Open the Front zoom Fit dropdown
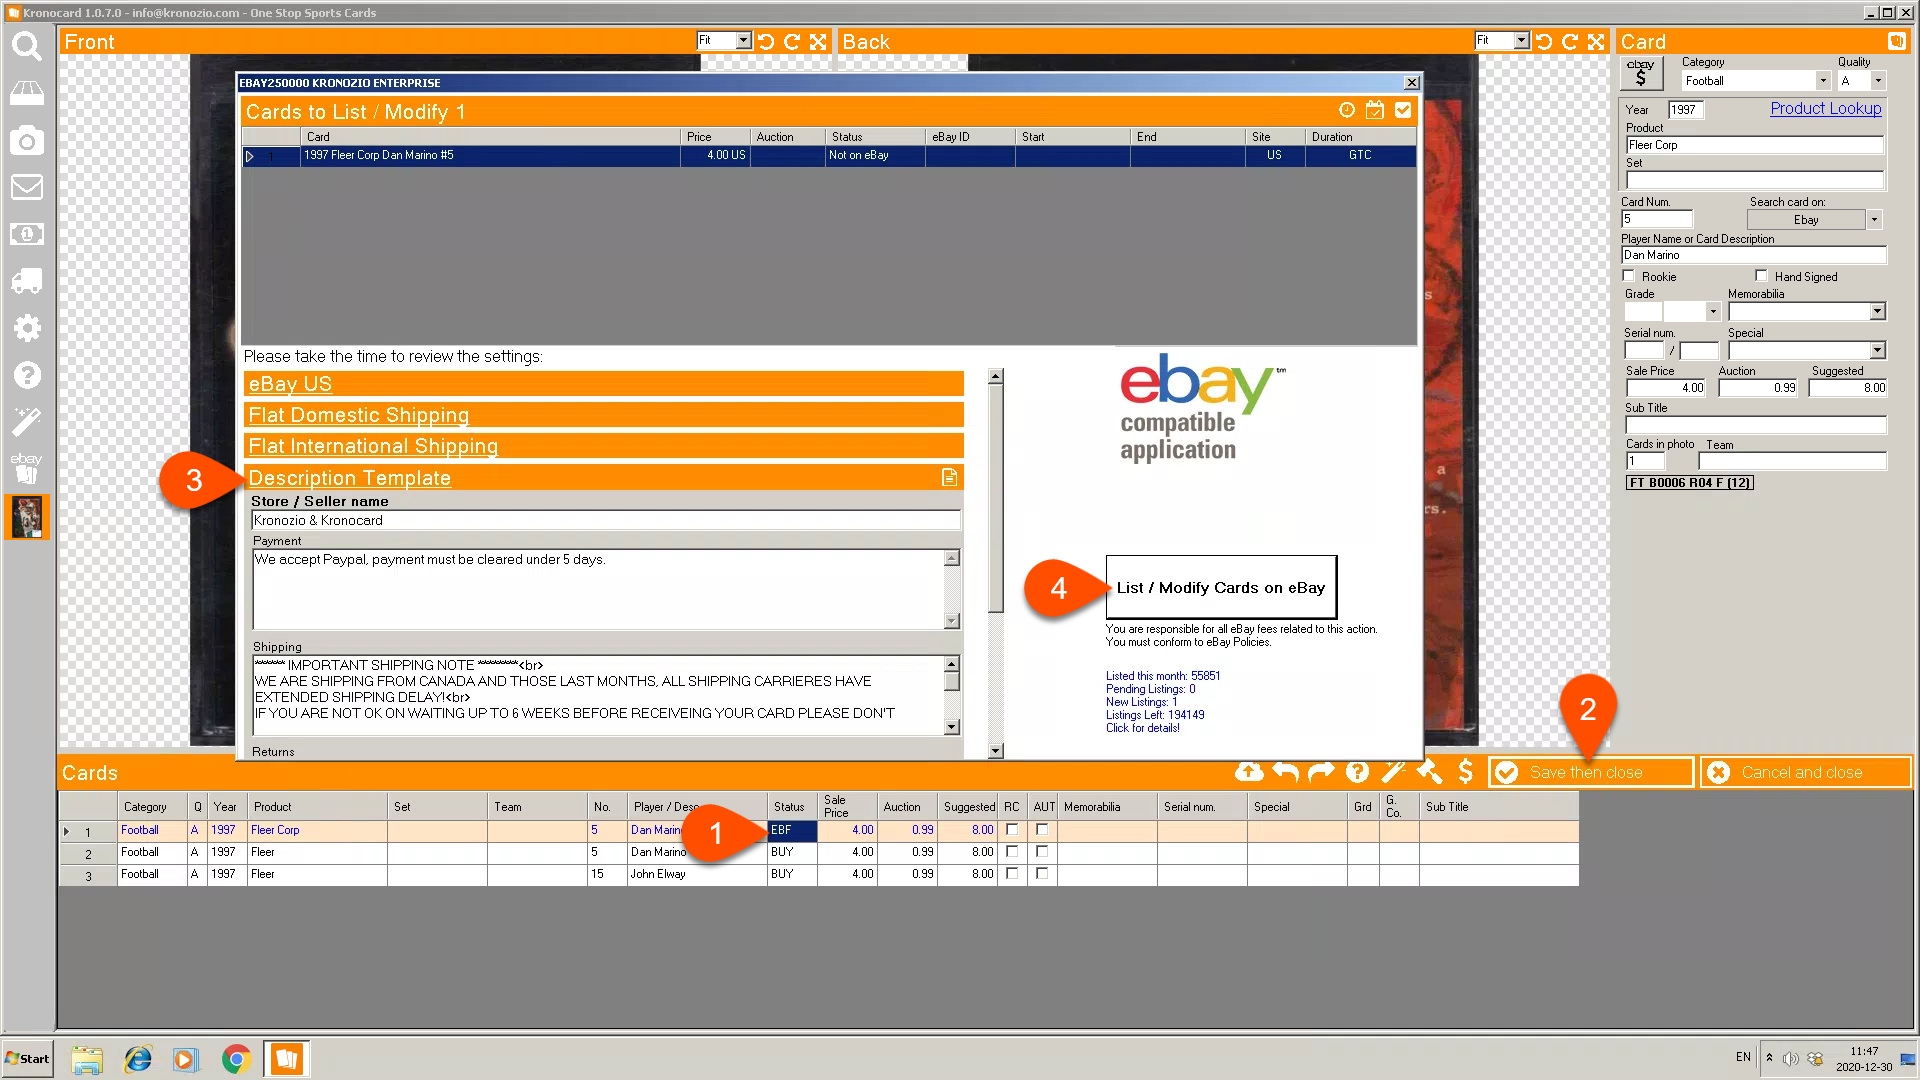1920x1080 pixels. click(743, 41)
